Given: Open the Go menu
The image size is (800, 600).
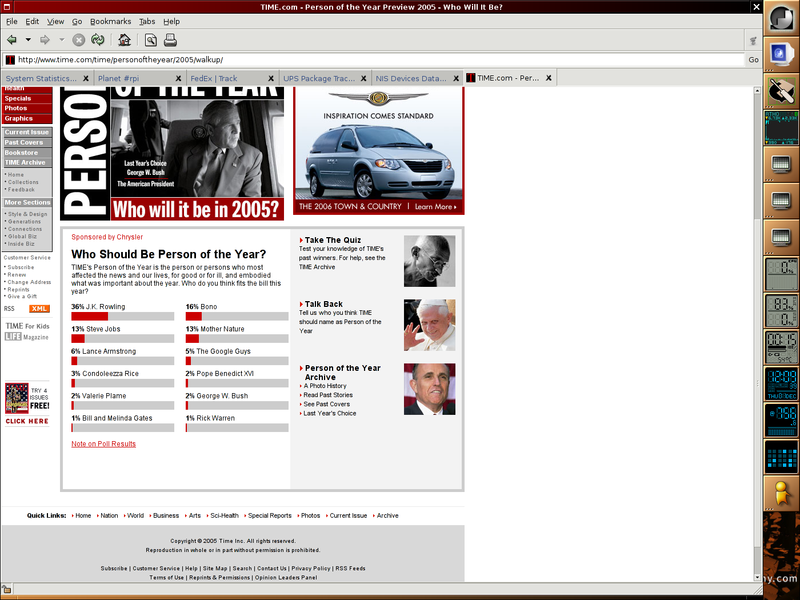Looking at the screenshot, I should 77,21.
